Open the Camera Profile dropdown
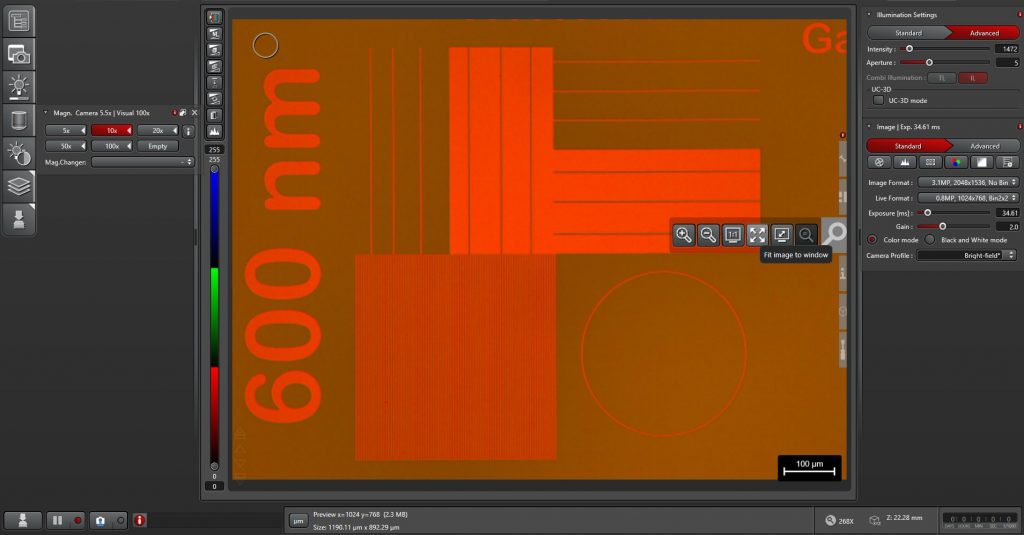Image resolution: width=1024 pixels, height=535 pixels. point(966,255)
